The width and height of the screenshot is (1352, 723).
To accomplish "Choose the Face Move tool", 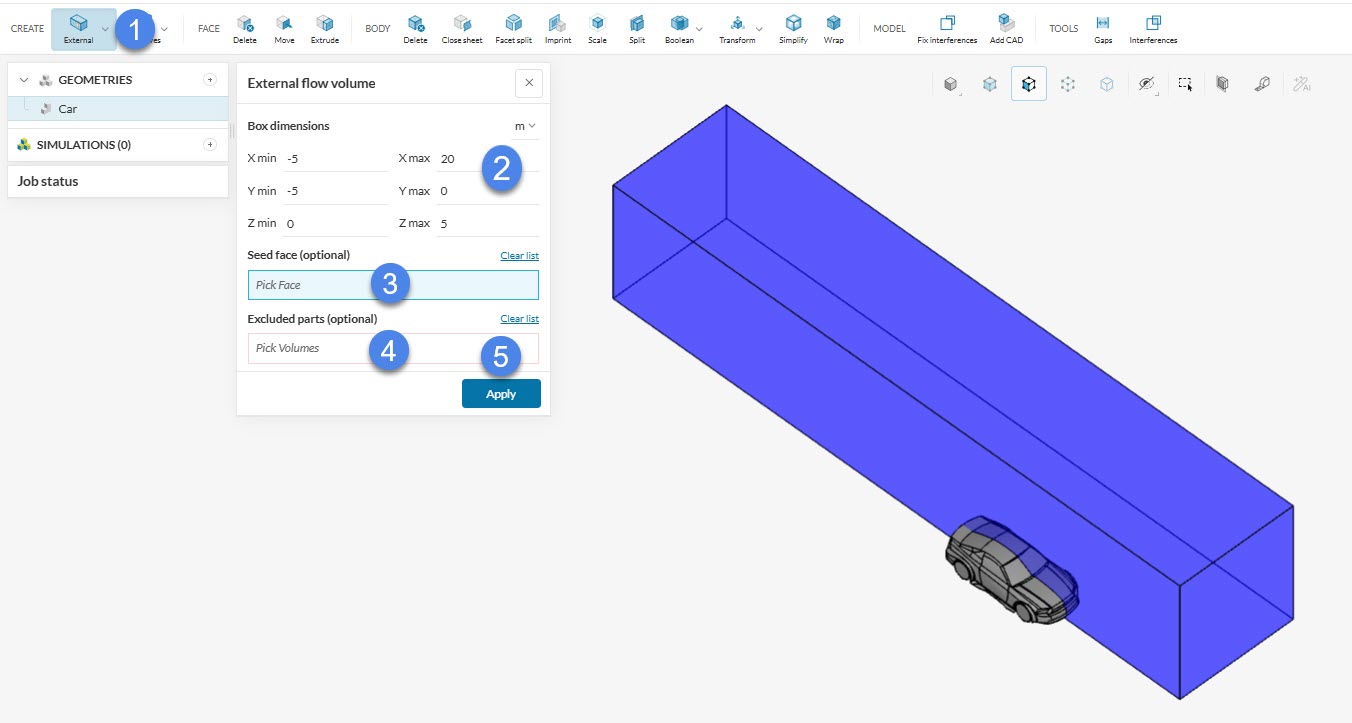I will click(285, 29).
